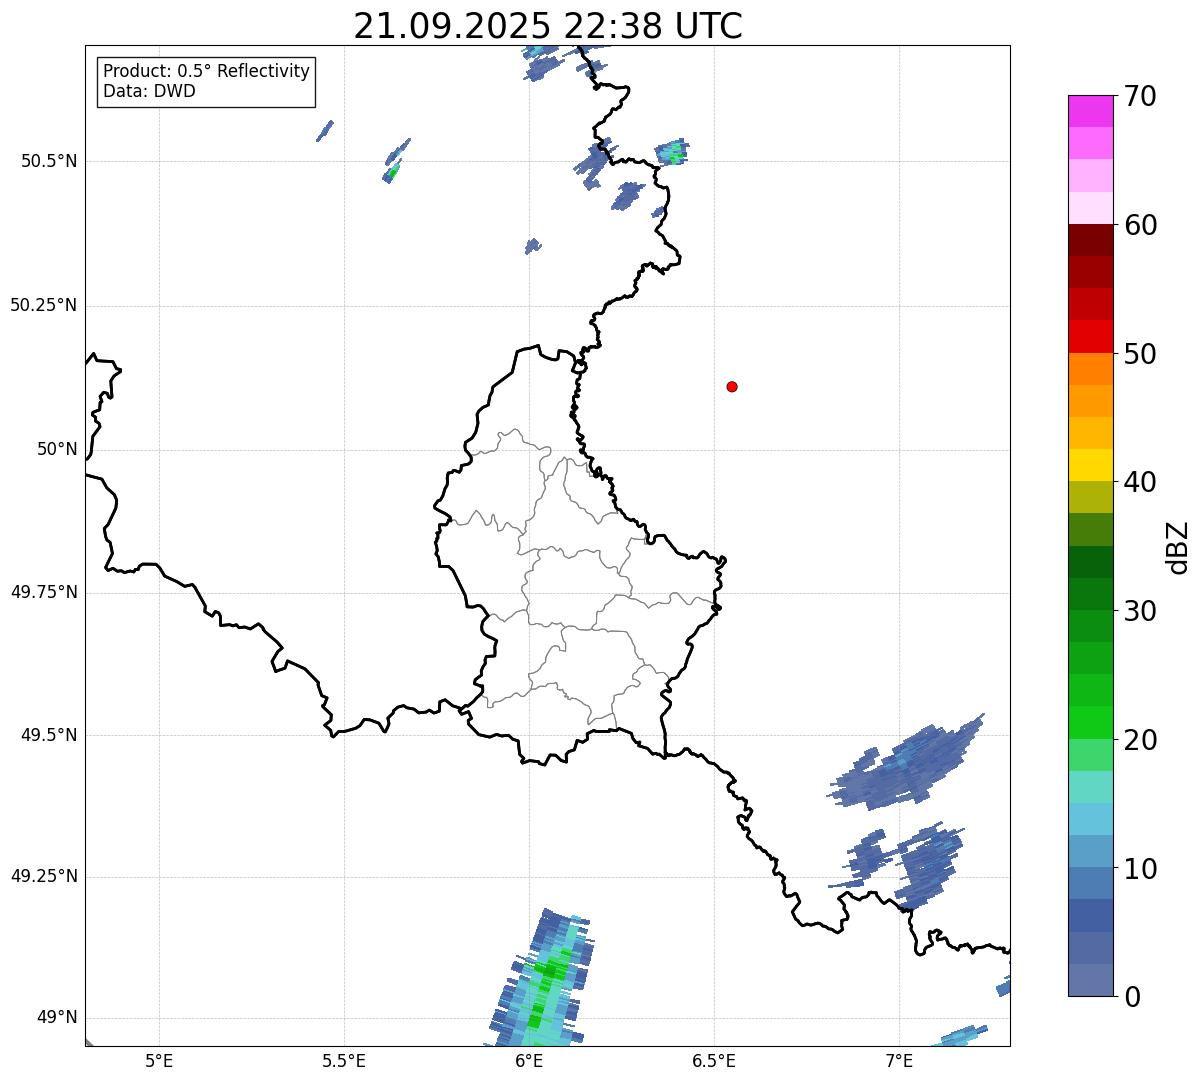The width and height of the screenshot is (1202, 1081).
Task: Click the 'Product: 0.5° Reflectivity' legend text
Action: (x=206, y=72)
